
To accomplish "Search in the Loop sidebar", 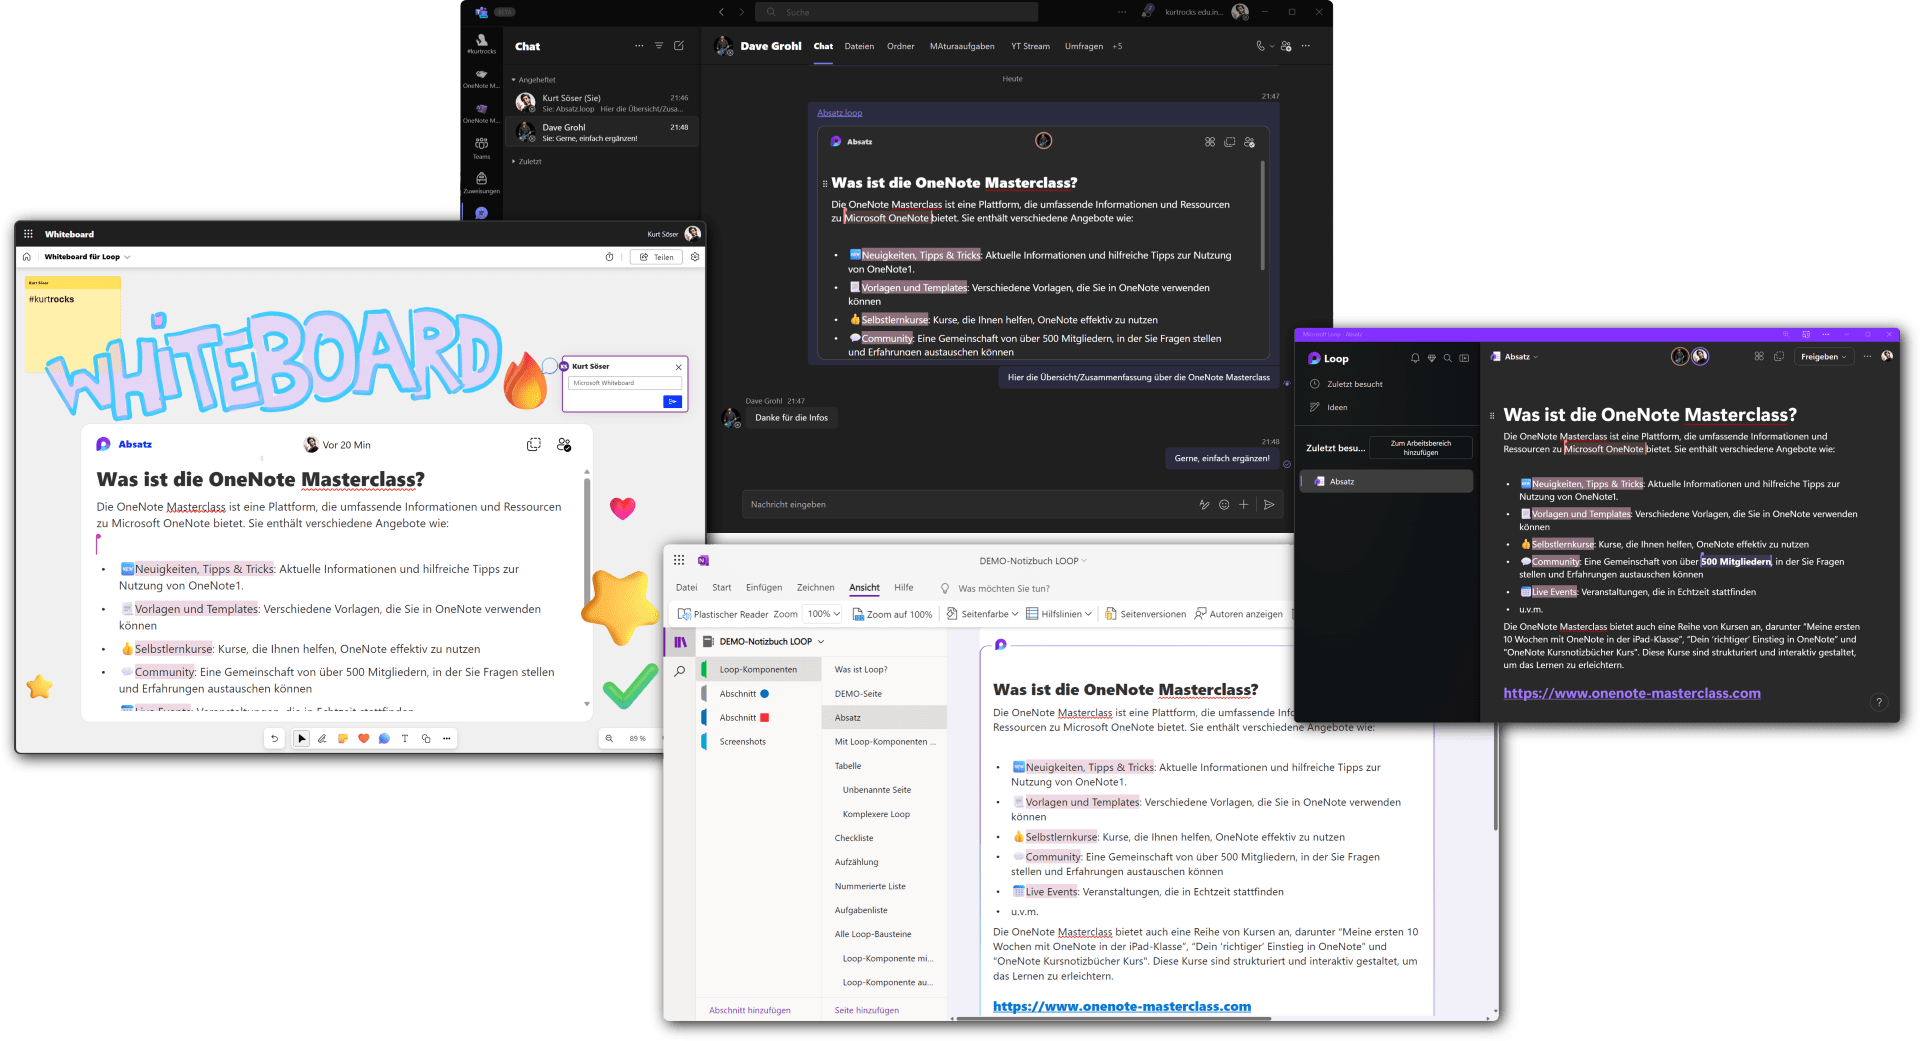I will pos(1447,358).
